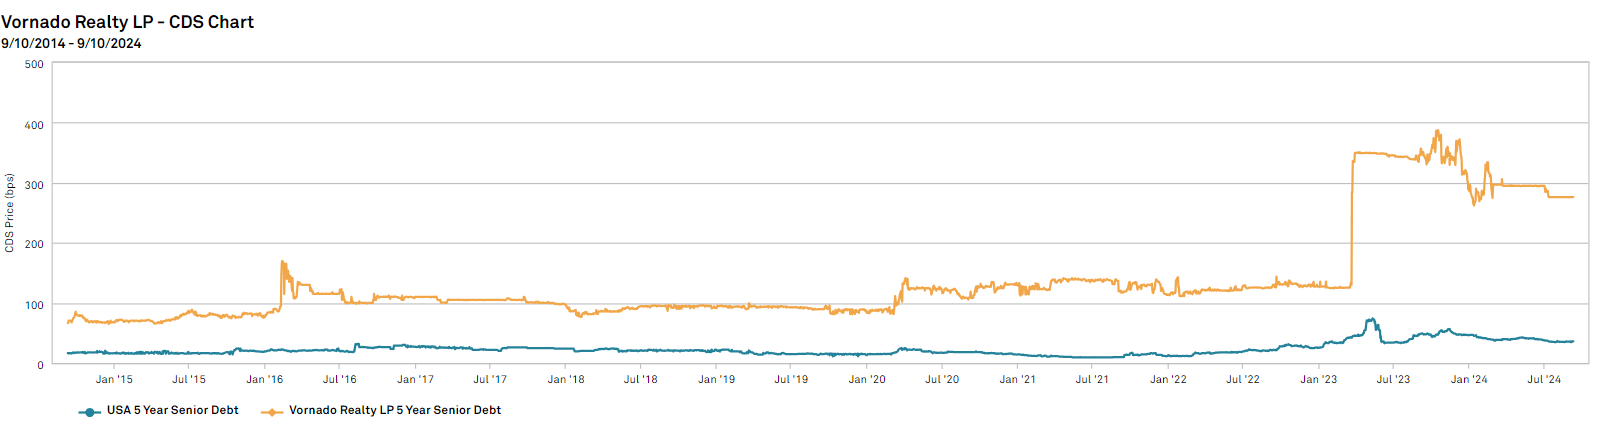Click the Jul '16 x-axis label
1599x421 pixels.
pos(340,379)
